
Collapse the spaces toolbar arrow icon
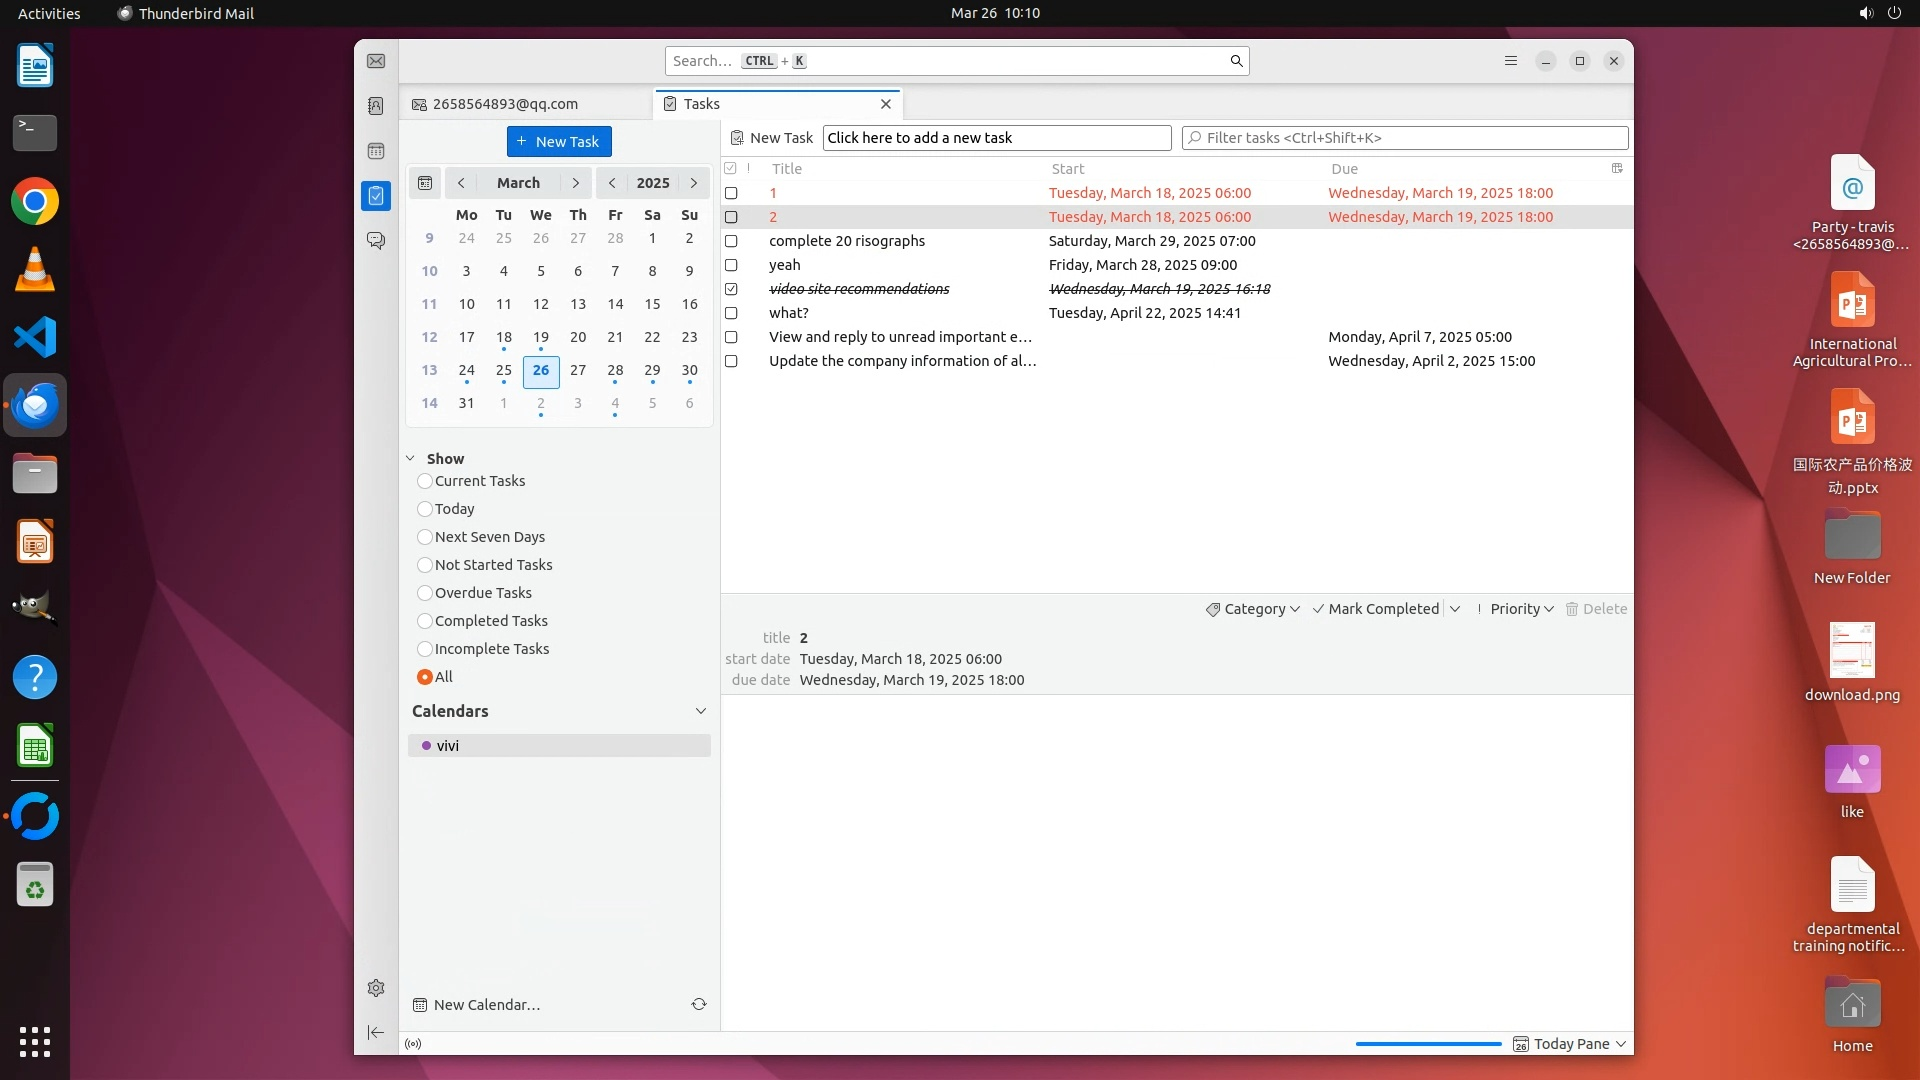tap(376, 1032)
